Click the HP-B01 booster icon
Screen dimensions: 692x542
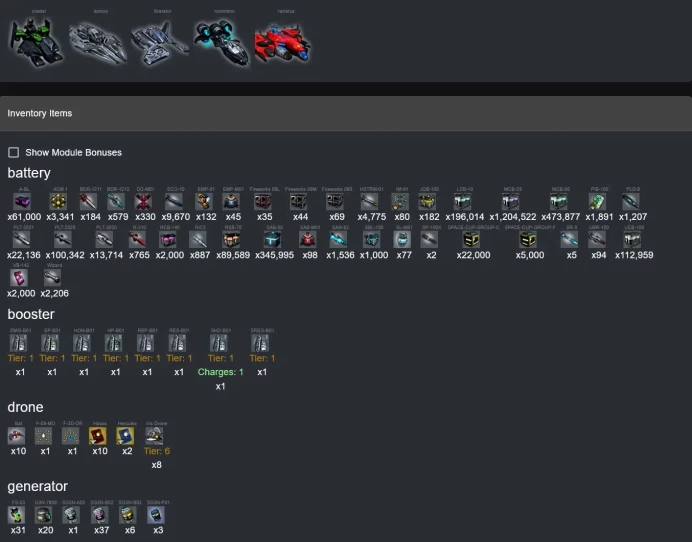pyautogui.click(x=114, y=343)
